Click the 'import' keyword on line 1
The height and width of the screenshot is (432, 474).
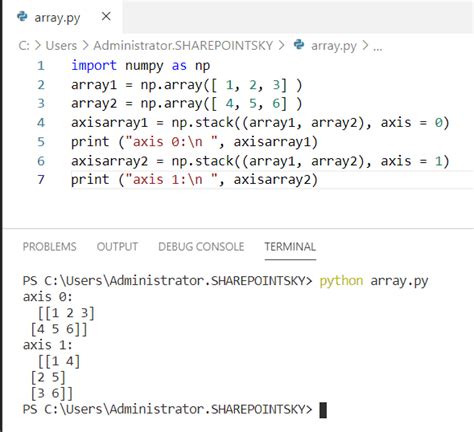click(x=94, y=66)
